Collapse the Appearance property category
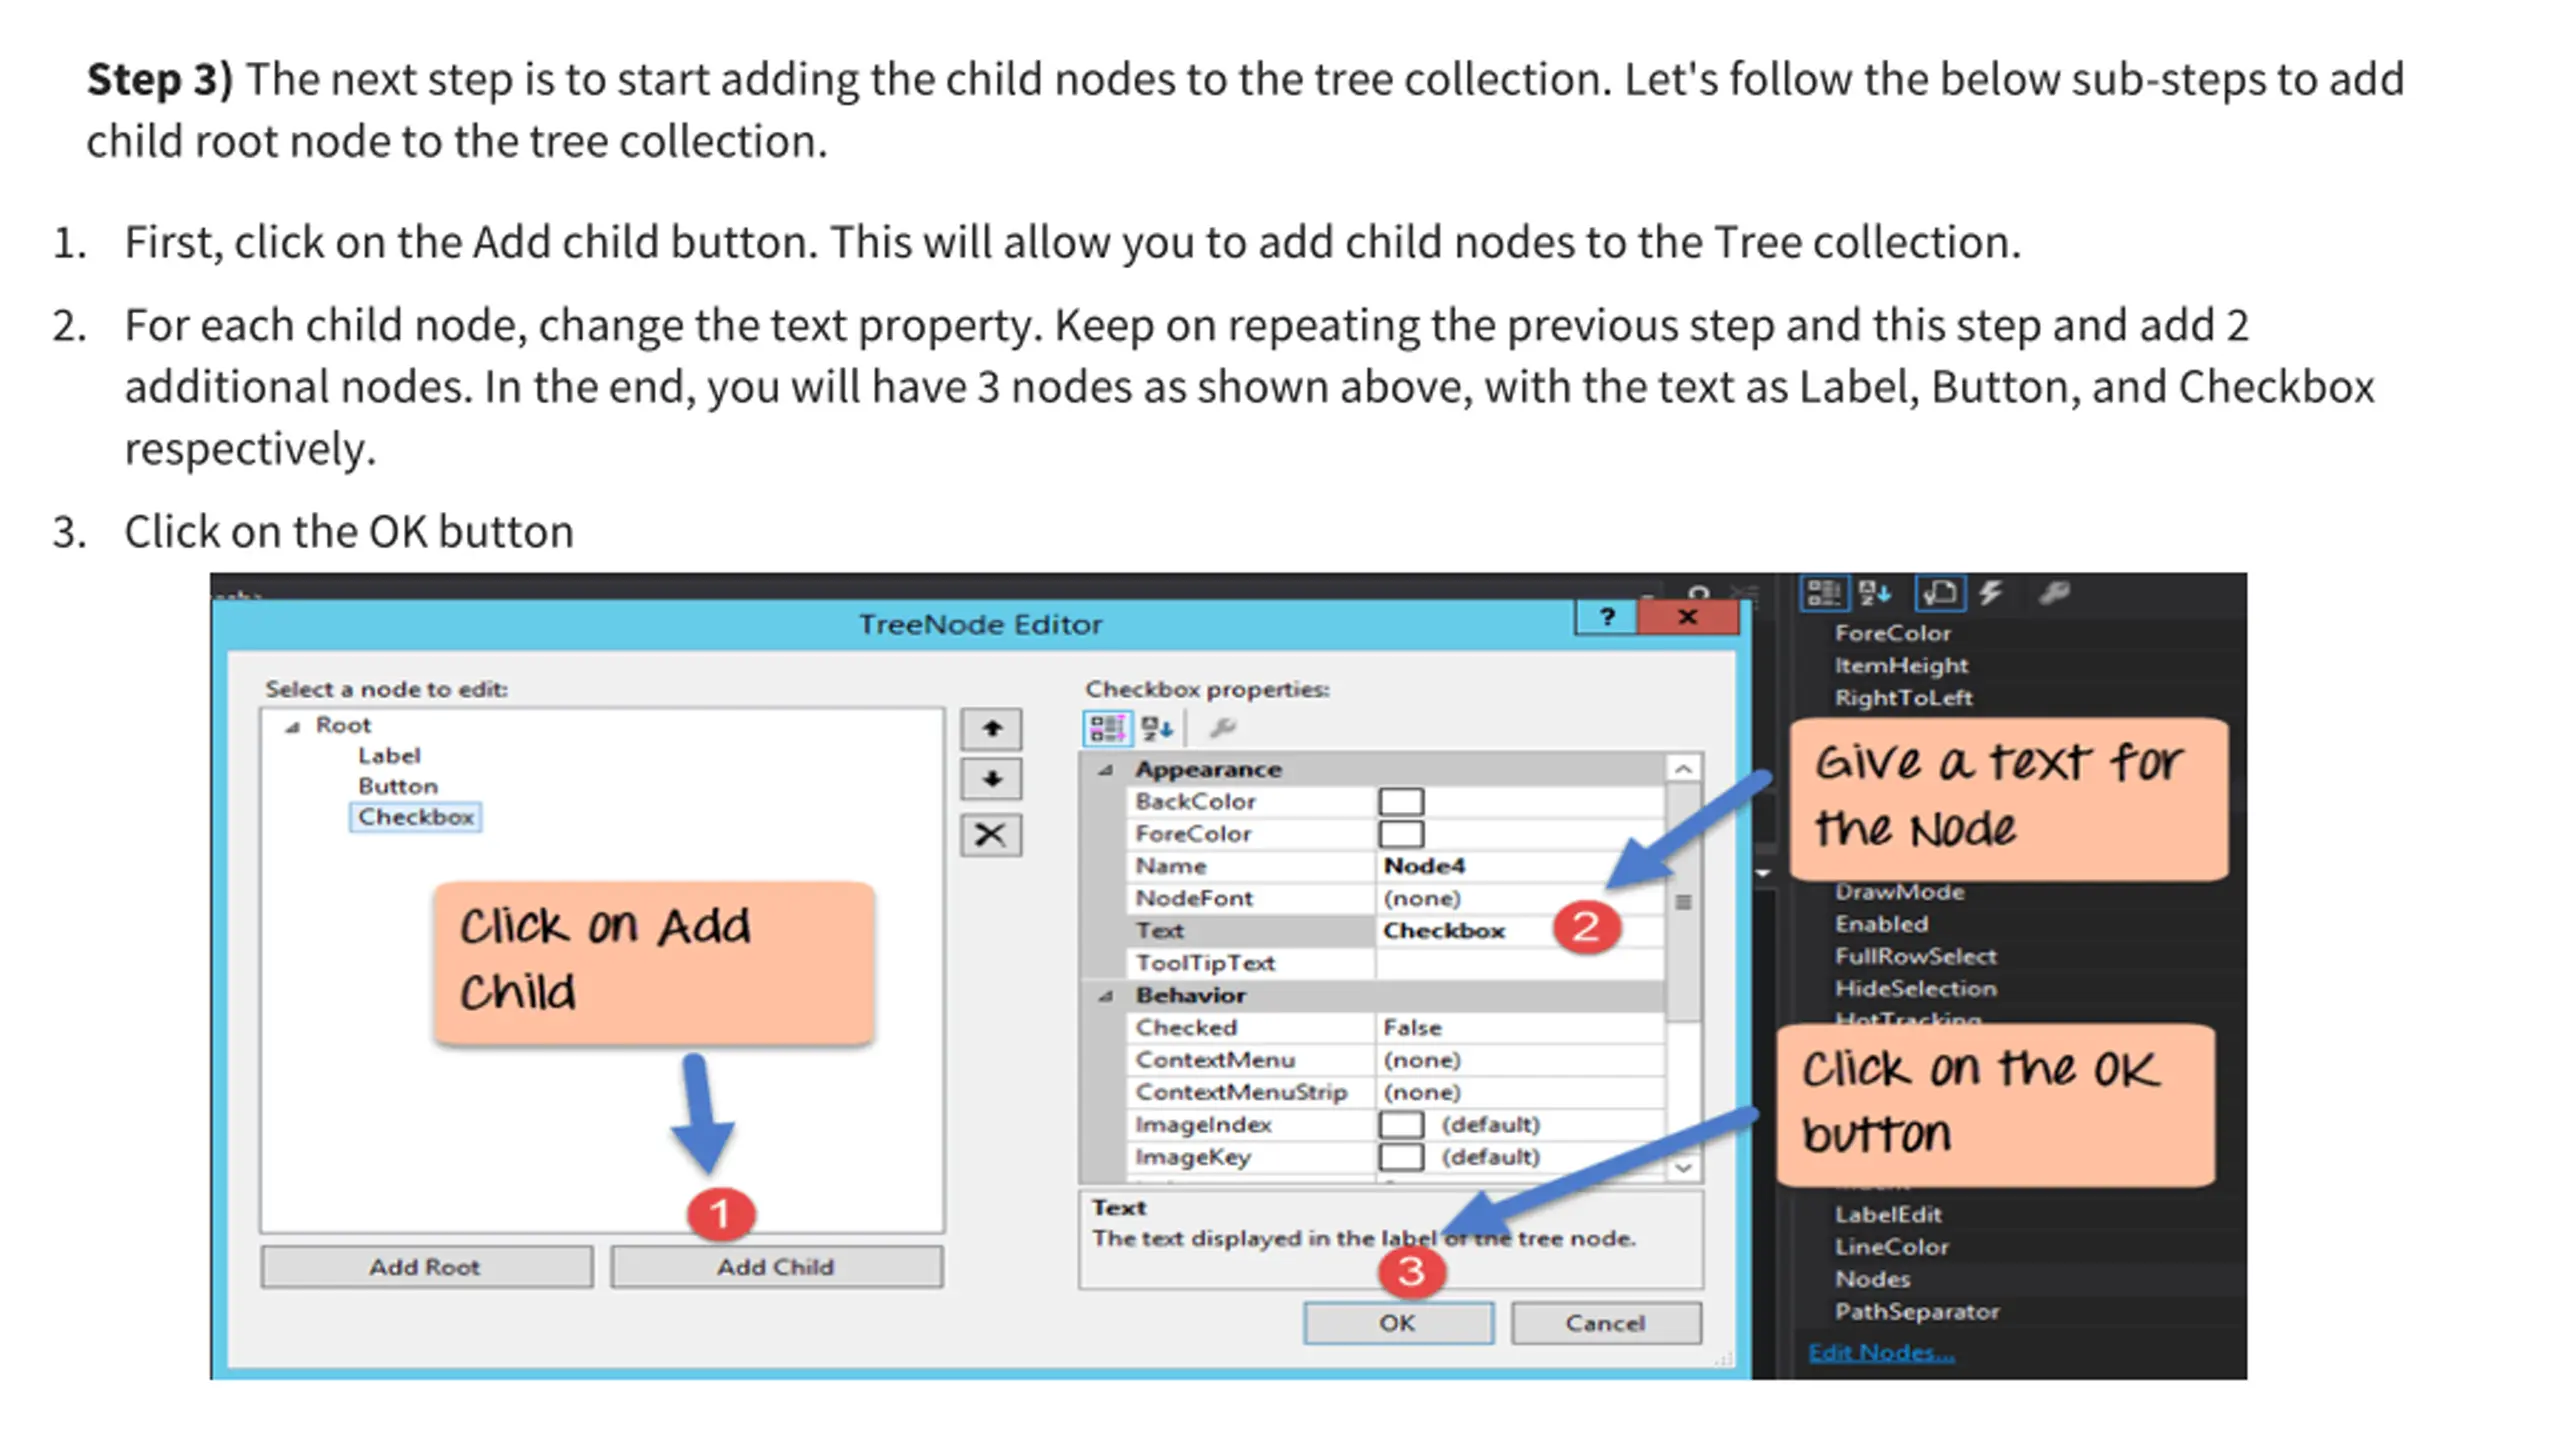The height and width of the screenshot is (1440, 2560). (1106, 770)
